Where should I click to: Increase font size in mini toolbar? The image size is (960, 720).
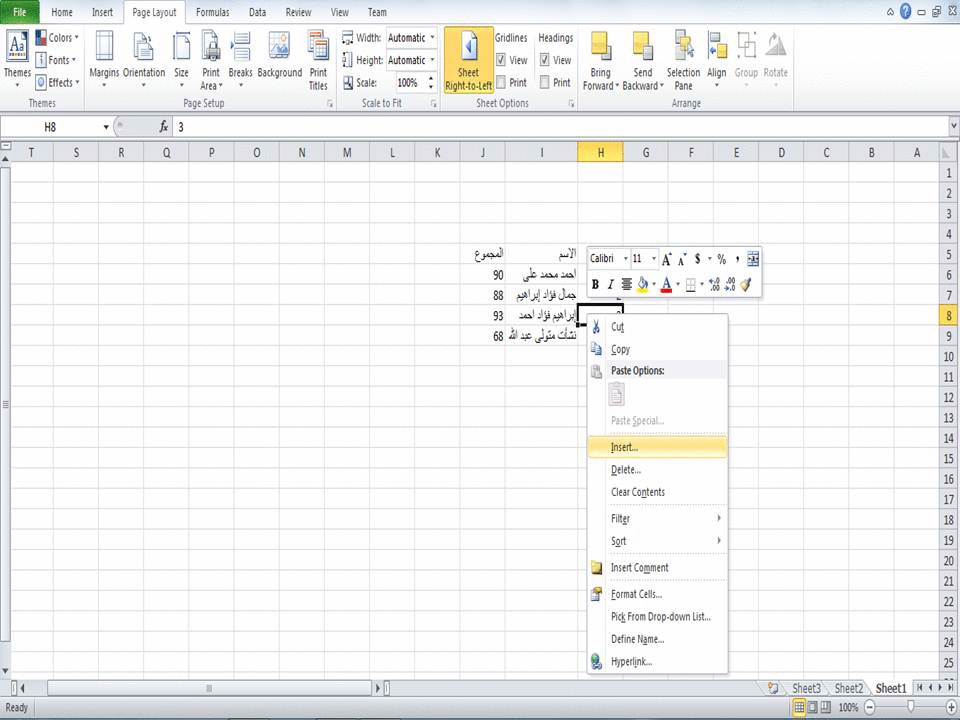667,259
